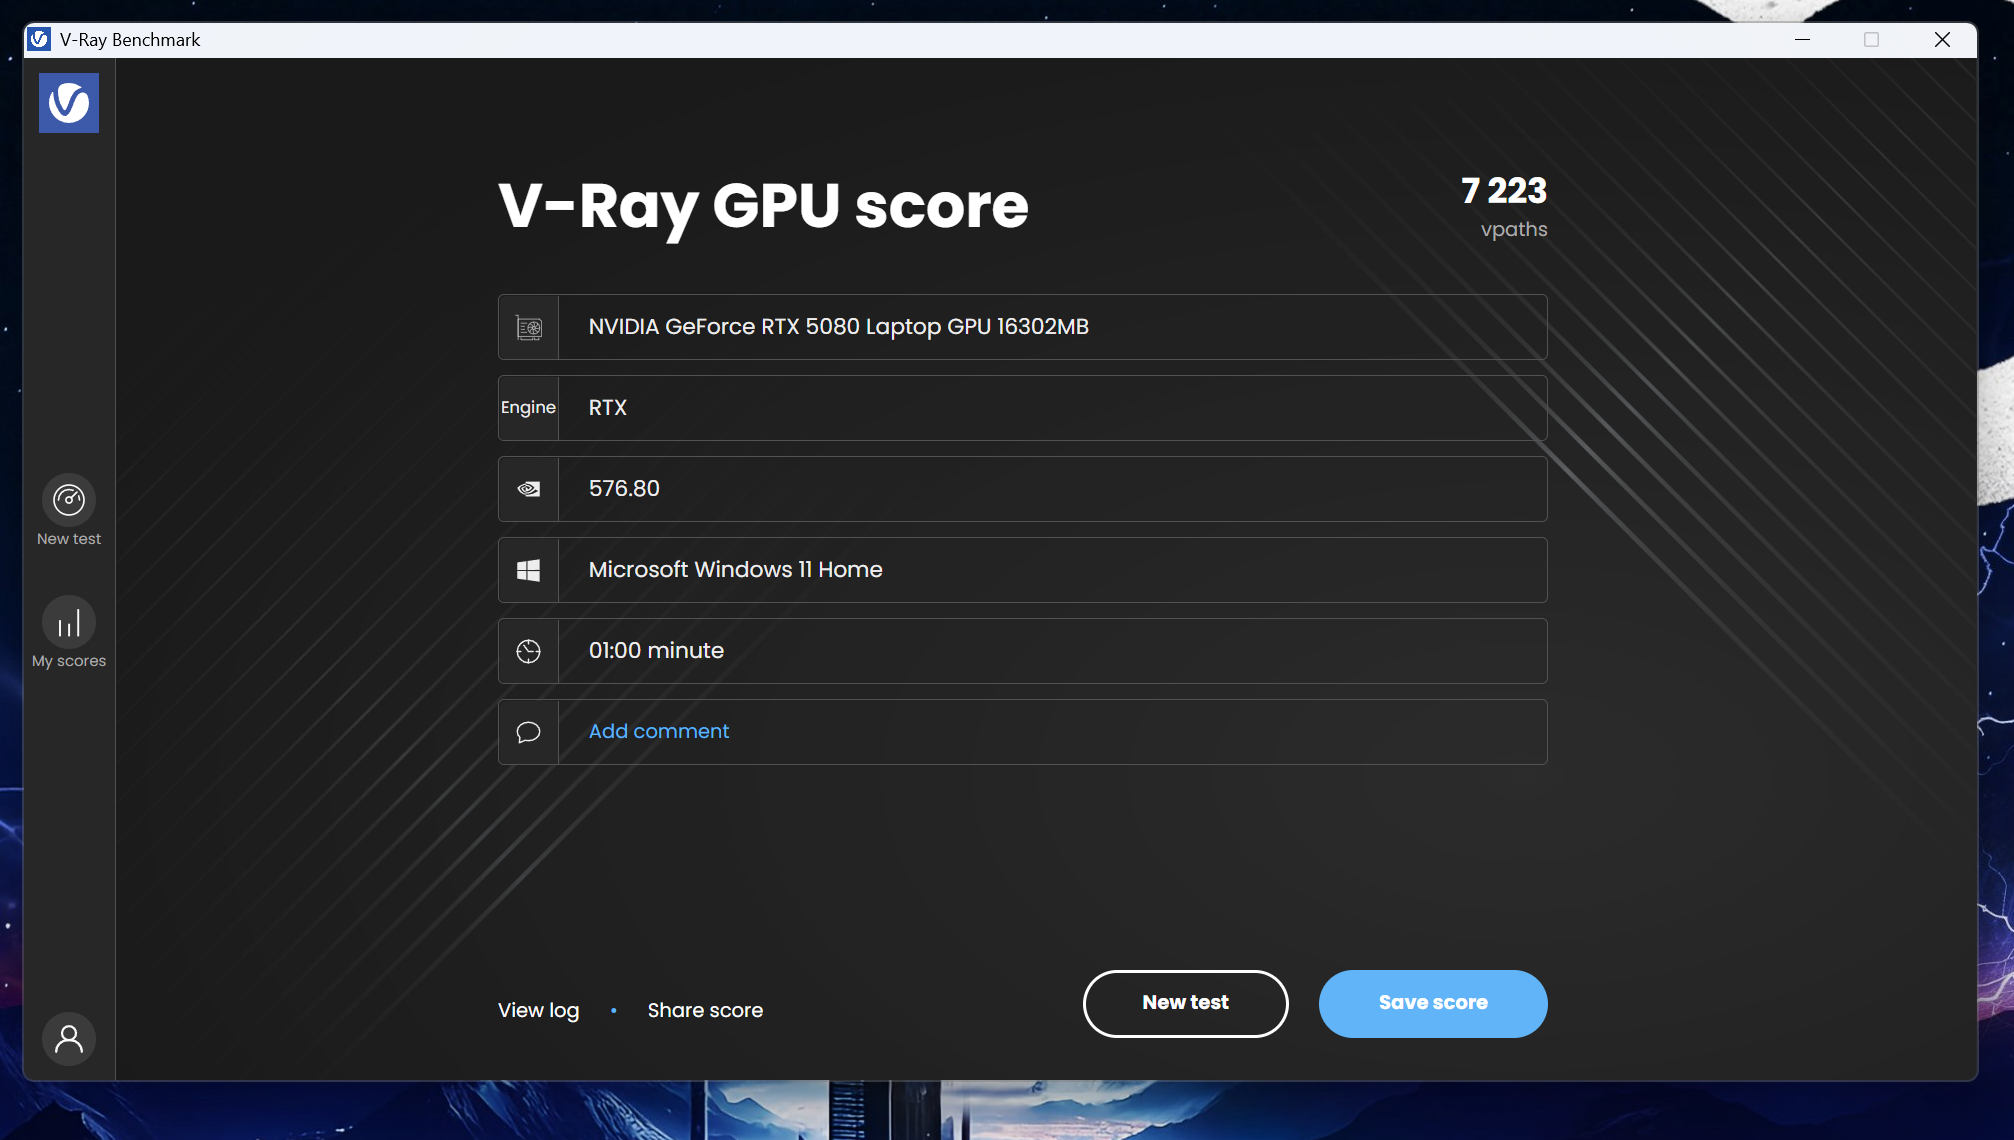Click the 01:00 minute duration
Image resolution: width=2014 pixels, height=1140 pixels.
pos(656,650)
